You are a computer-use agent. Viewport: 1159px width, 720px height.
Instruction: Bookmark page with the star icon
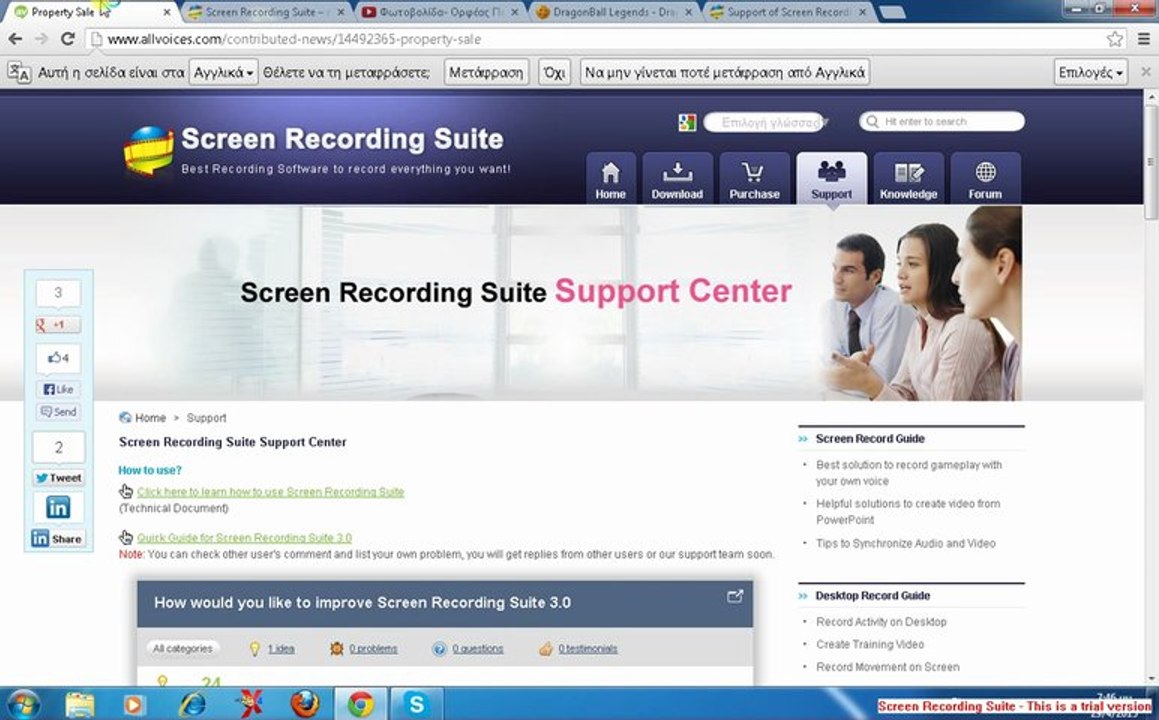pos(1115,38)
